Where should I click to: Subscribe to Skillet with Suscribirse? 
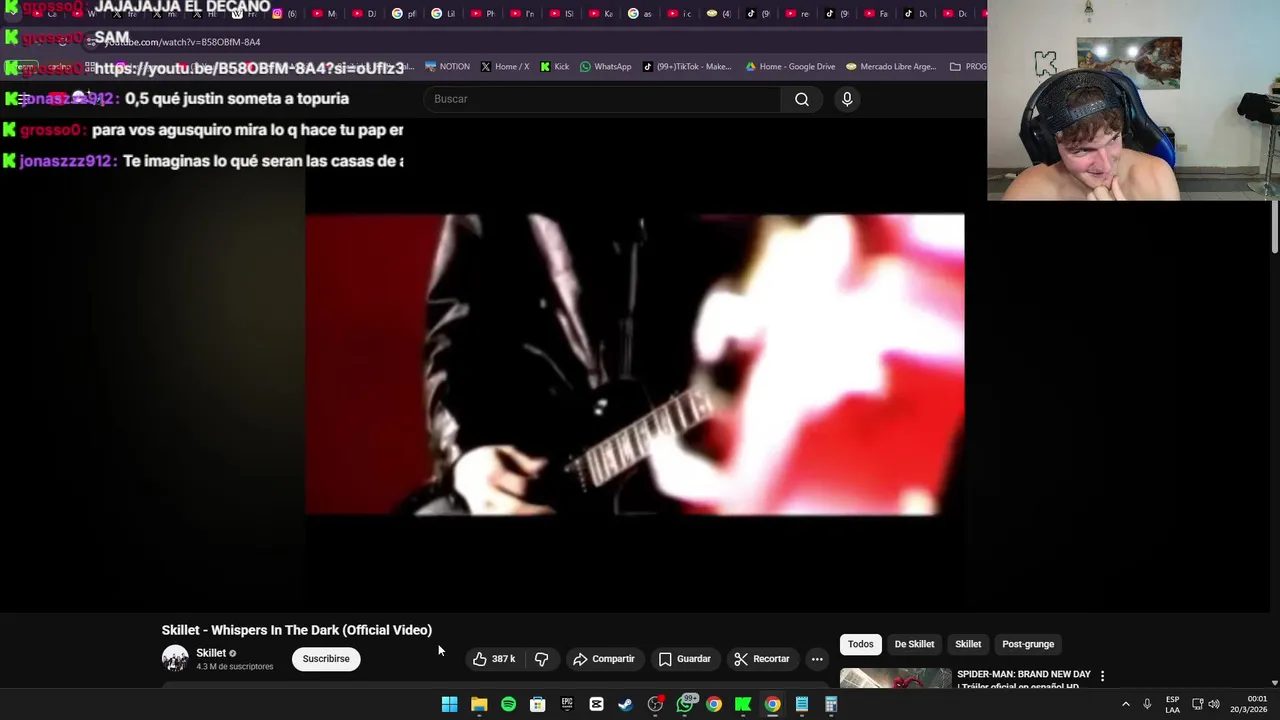click(x=326, y=659)
